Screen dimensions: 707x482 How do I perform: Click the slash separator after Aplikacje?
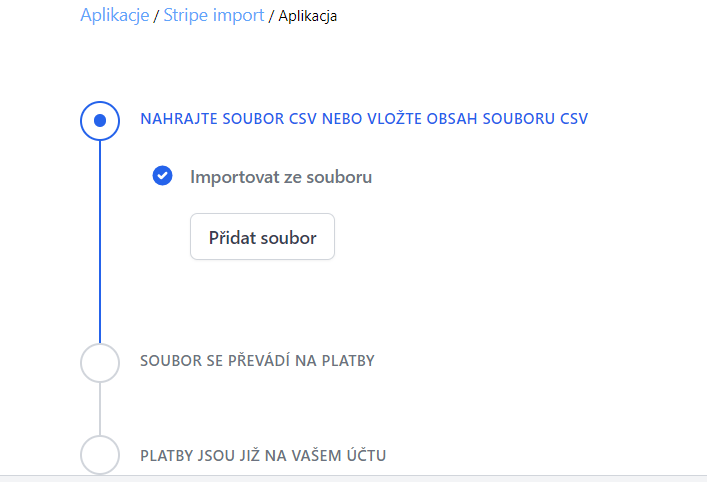pos(156,16)
